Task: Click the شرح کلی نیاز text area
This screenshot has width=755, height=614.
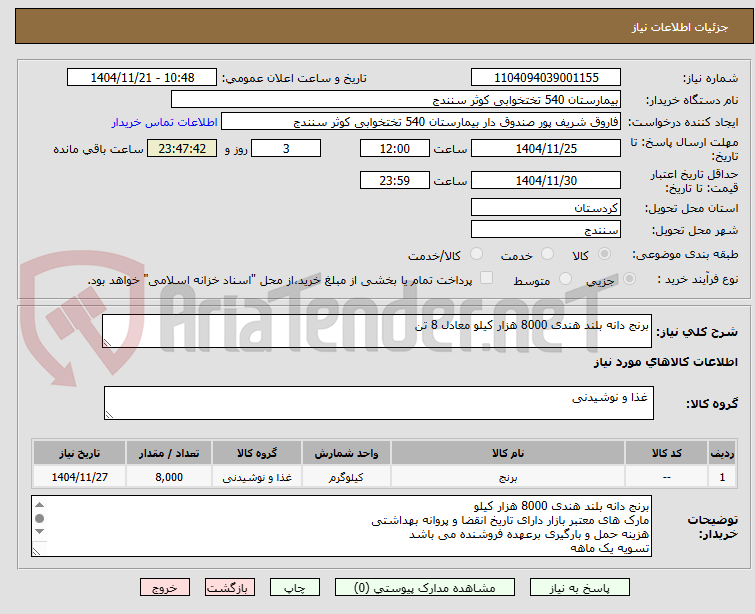Action: 377,331
